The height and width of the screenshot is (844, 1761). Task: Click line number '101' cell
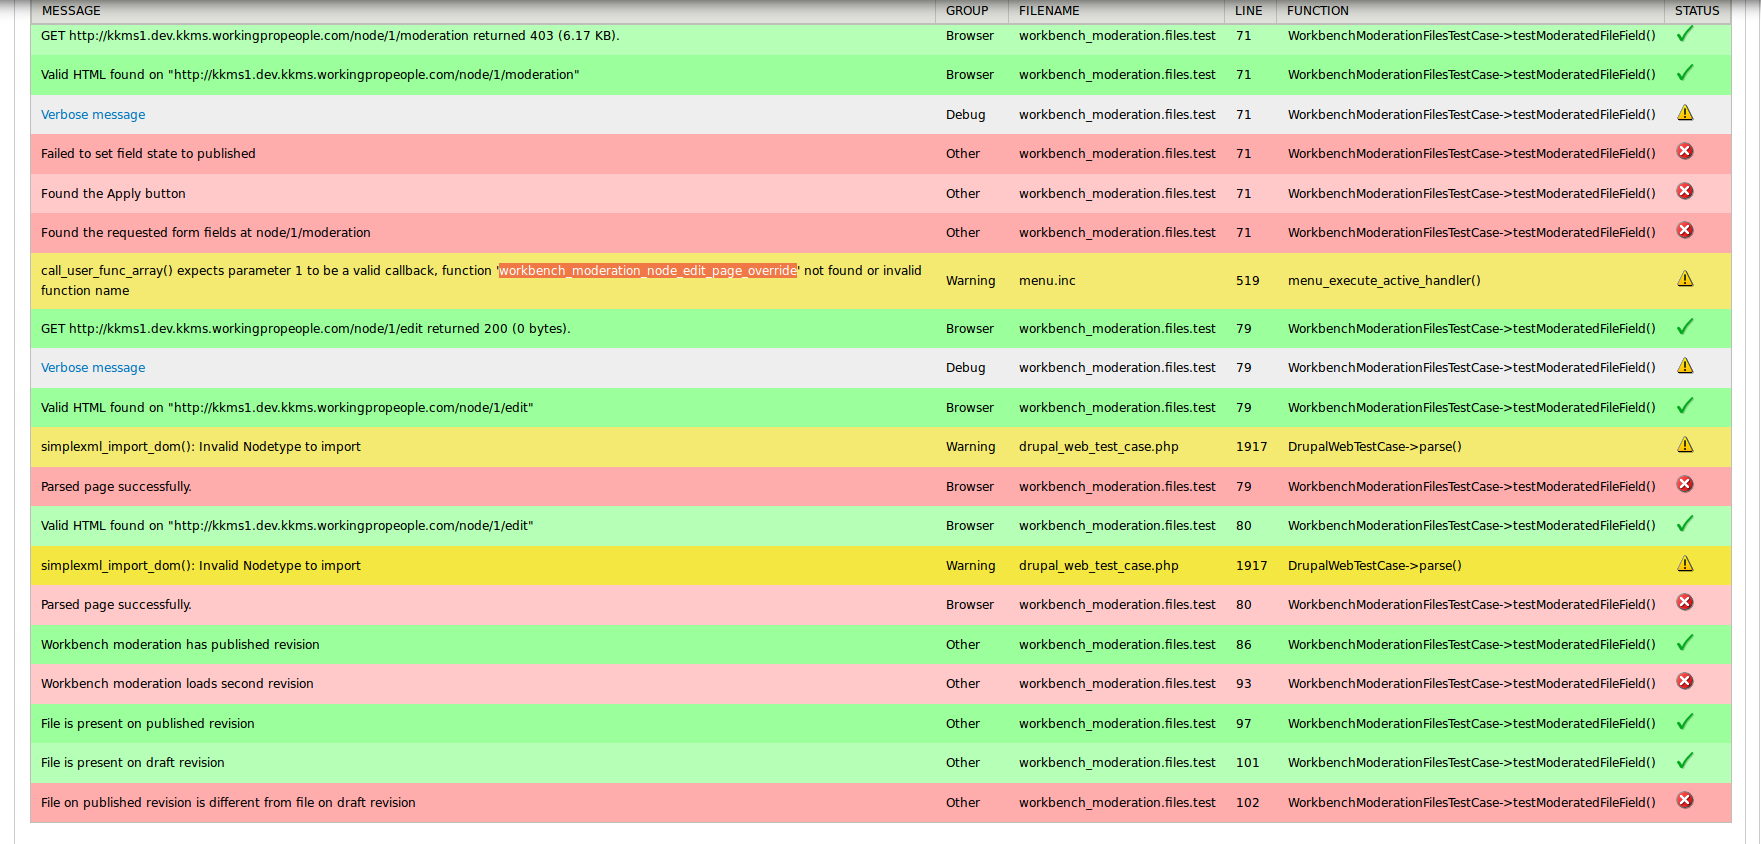click(x=1247, y=763)
